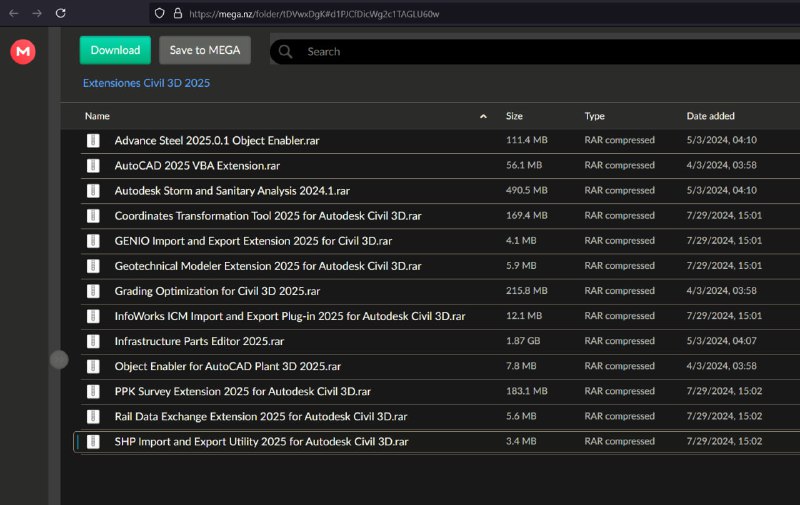Click the 215.8 MB size value

click(527, 291)
